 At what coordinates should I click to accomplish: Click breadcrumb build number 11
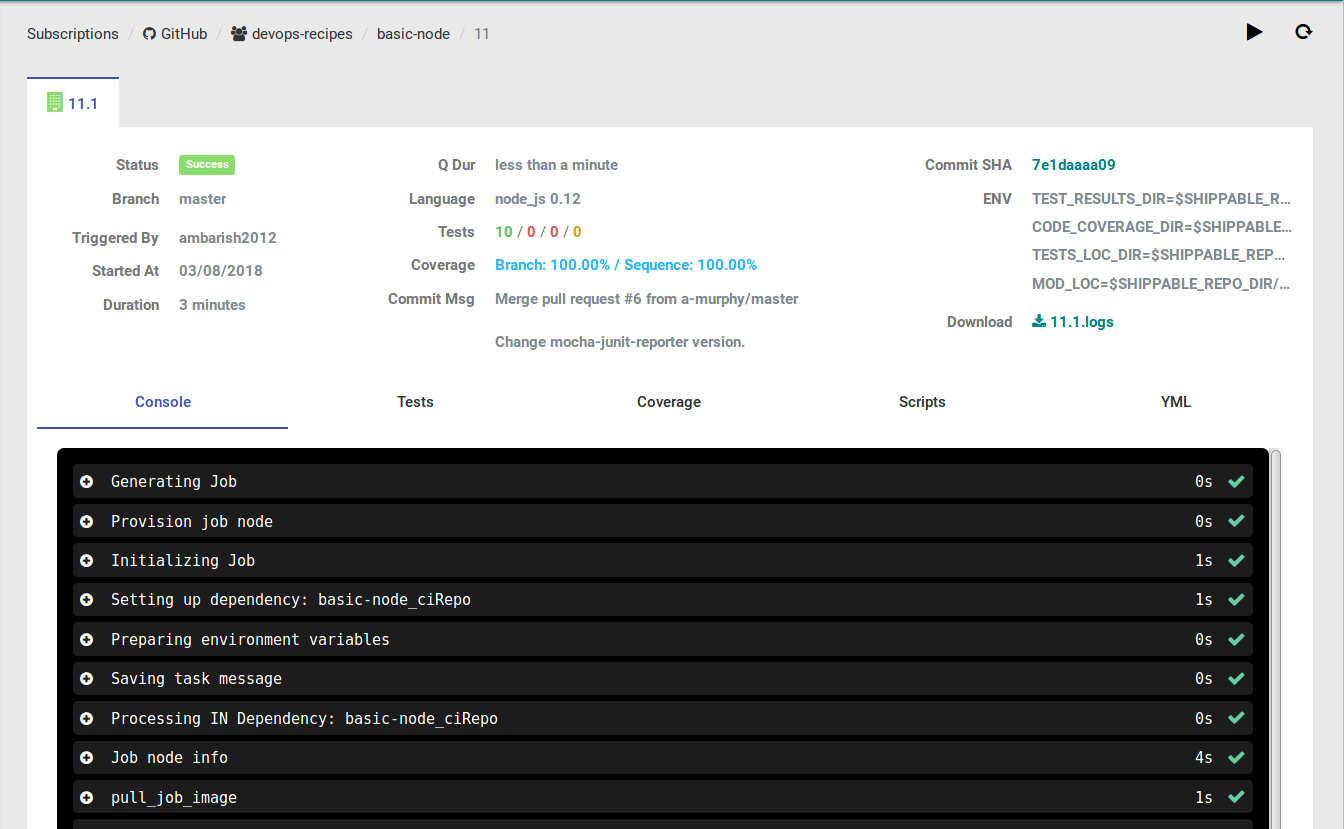coord(482,34)
